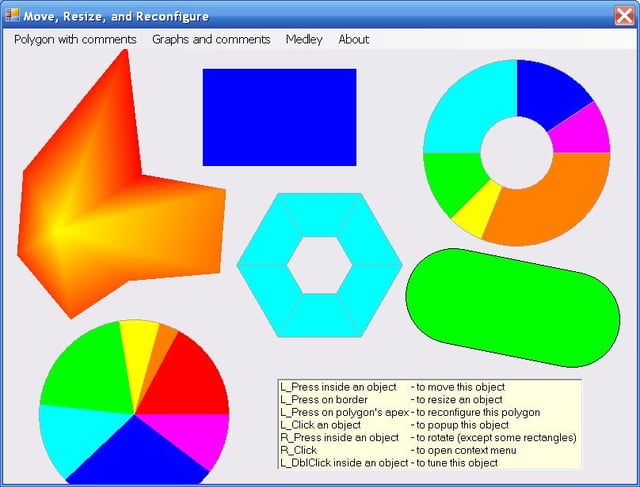Click the text 'R_Press inside an object'

click(x=340, y=438)
